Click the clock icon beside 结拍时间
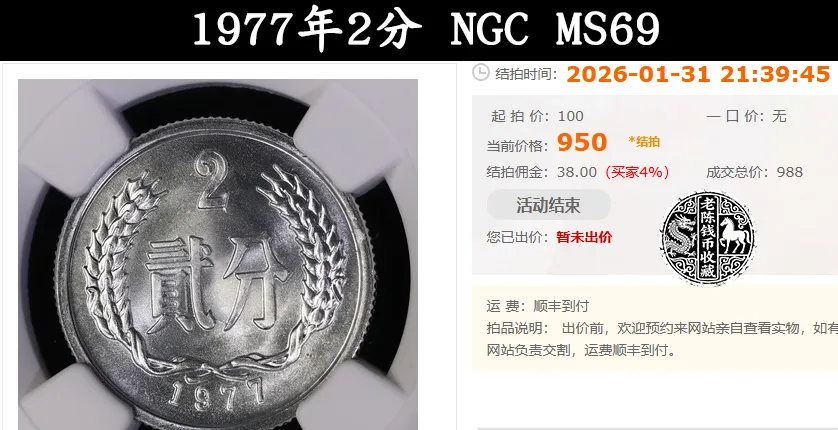This screenshot has height=430, width=838. coord(481,73)
